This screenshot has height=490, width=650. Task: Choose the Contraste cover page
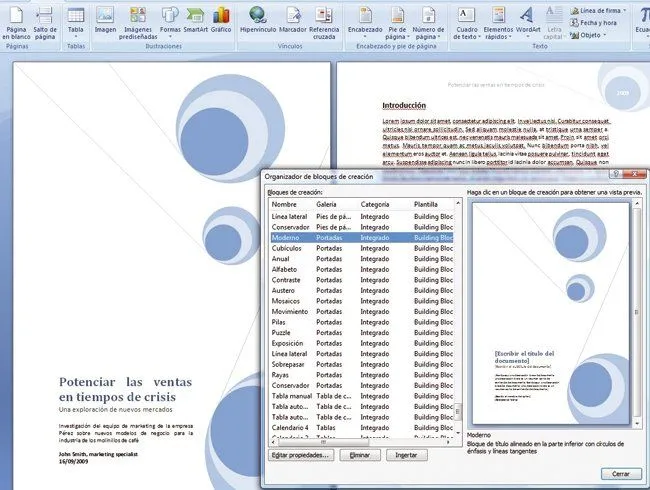pos(362,280)
